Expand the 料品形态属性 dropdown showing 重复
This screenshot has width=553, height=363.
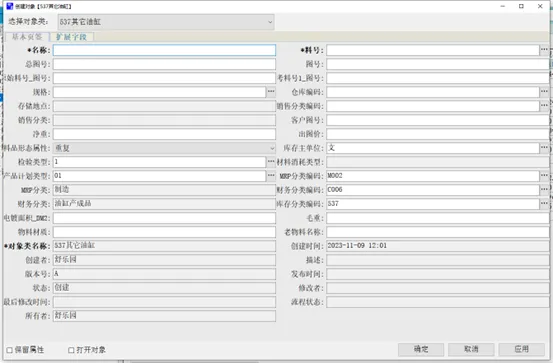tap(164, 148)
